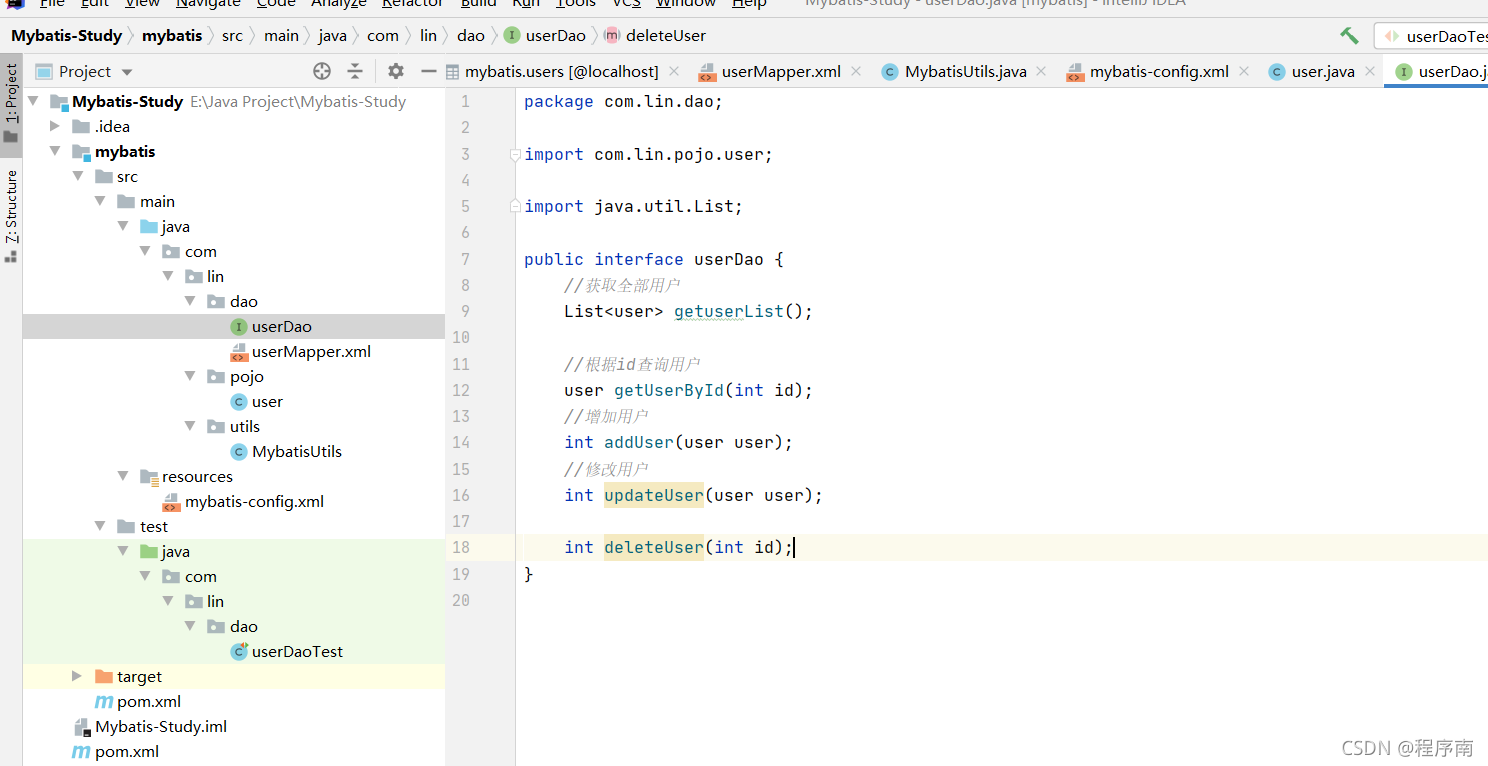Screen dimensions: 1488x766
Task: Close the user.java tab
Action: 1369,71
